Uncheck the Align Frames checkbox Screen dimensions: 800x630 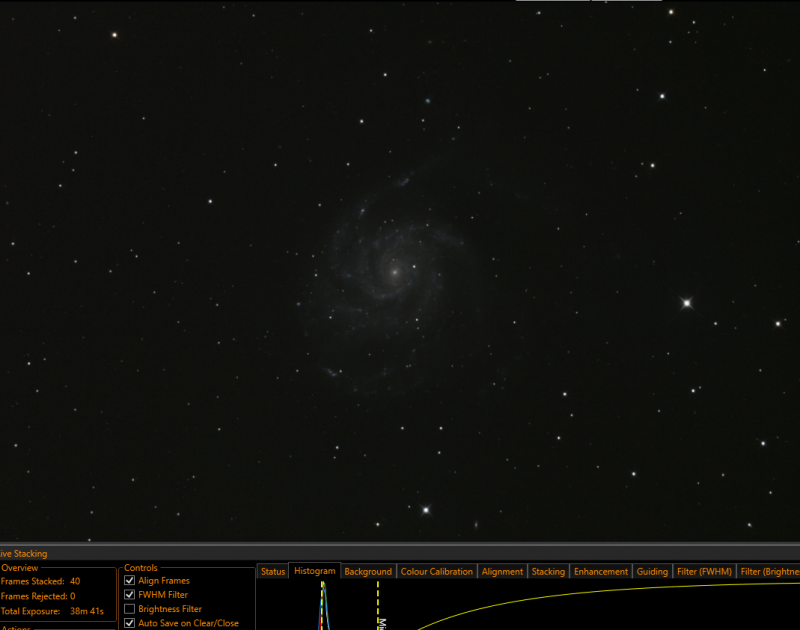(130, 581)
